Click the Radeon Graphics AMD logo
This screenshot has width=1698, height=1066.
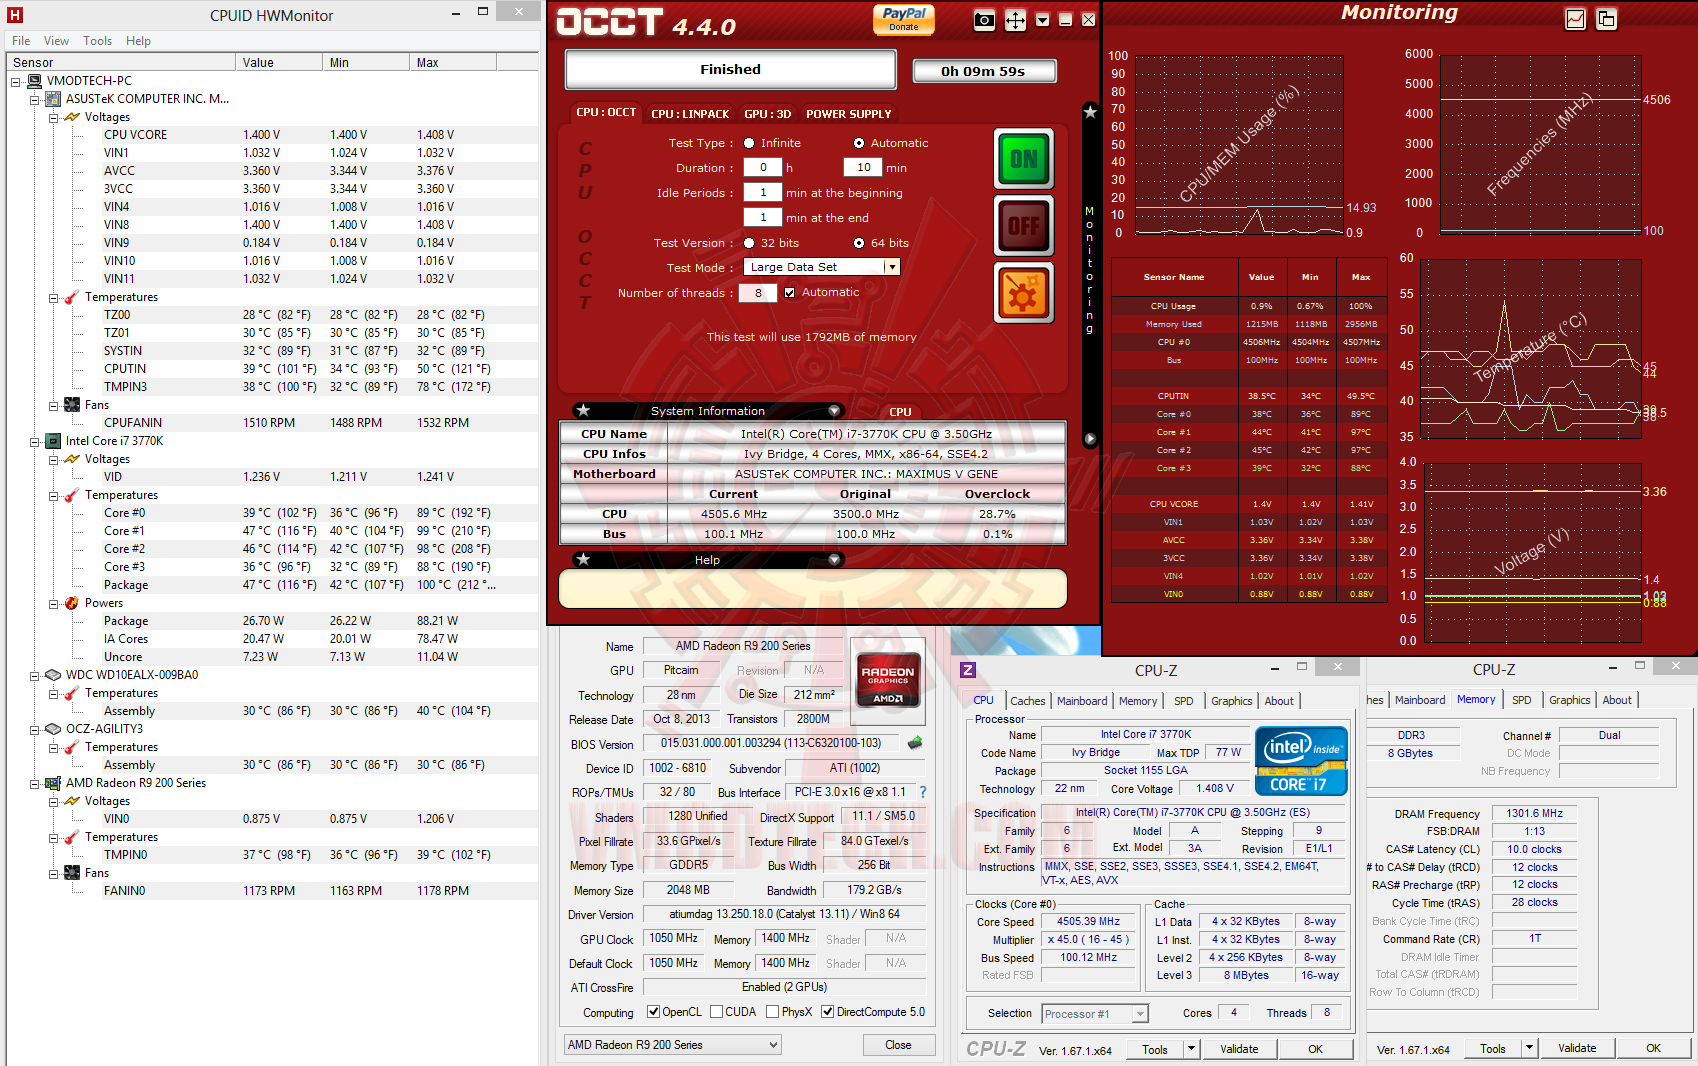coord(888,679)
